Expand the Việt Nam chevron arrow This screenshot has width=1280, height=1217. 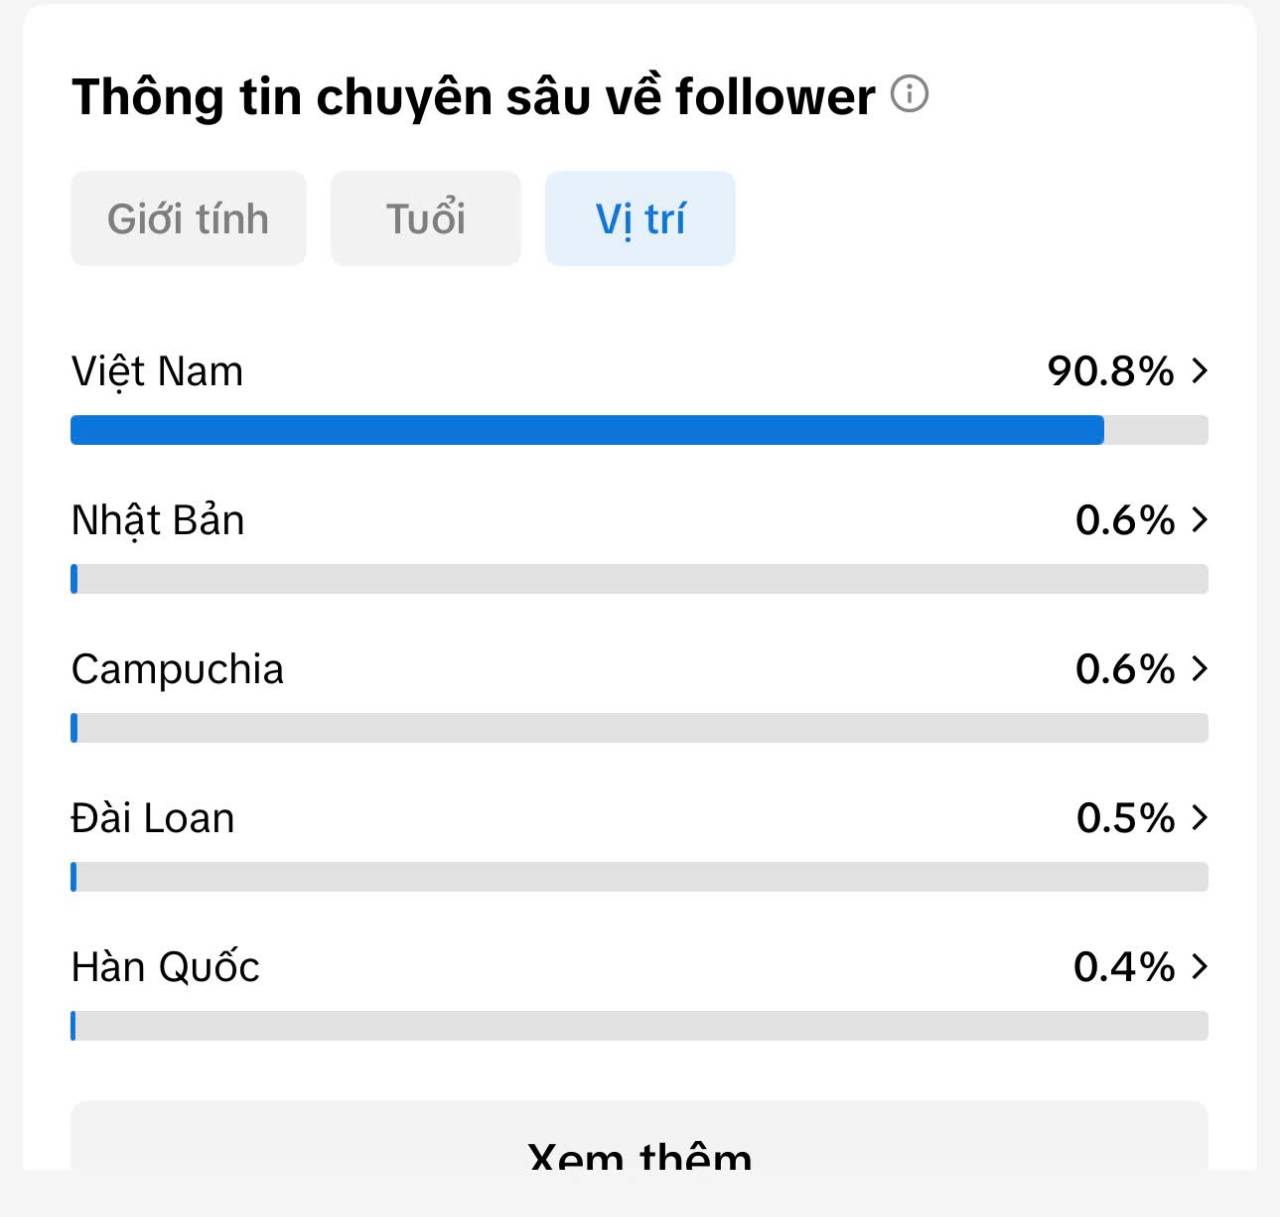click(1199, 371)
